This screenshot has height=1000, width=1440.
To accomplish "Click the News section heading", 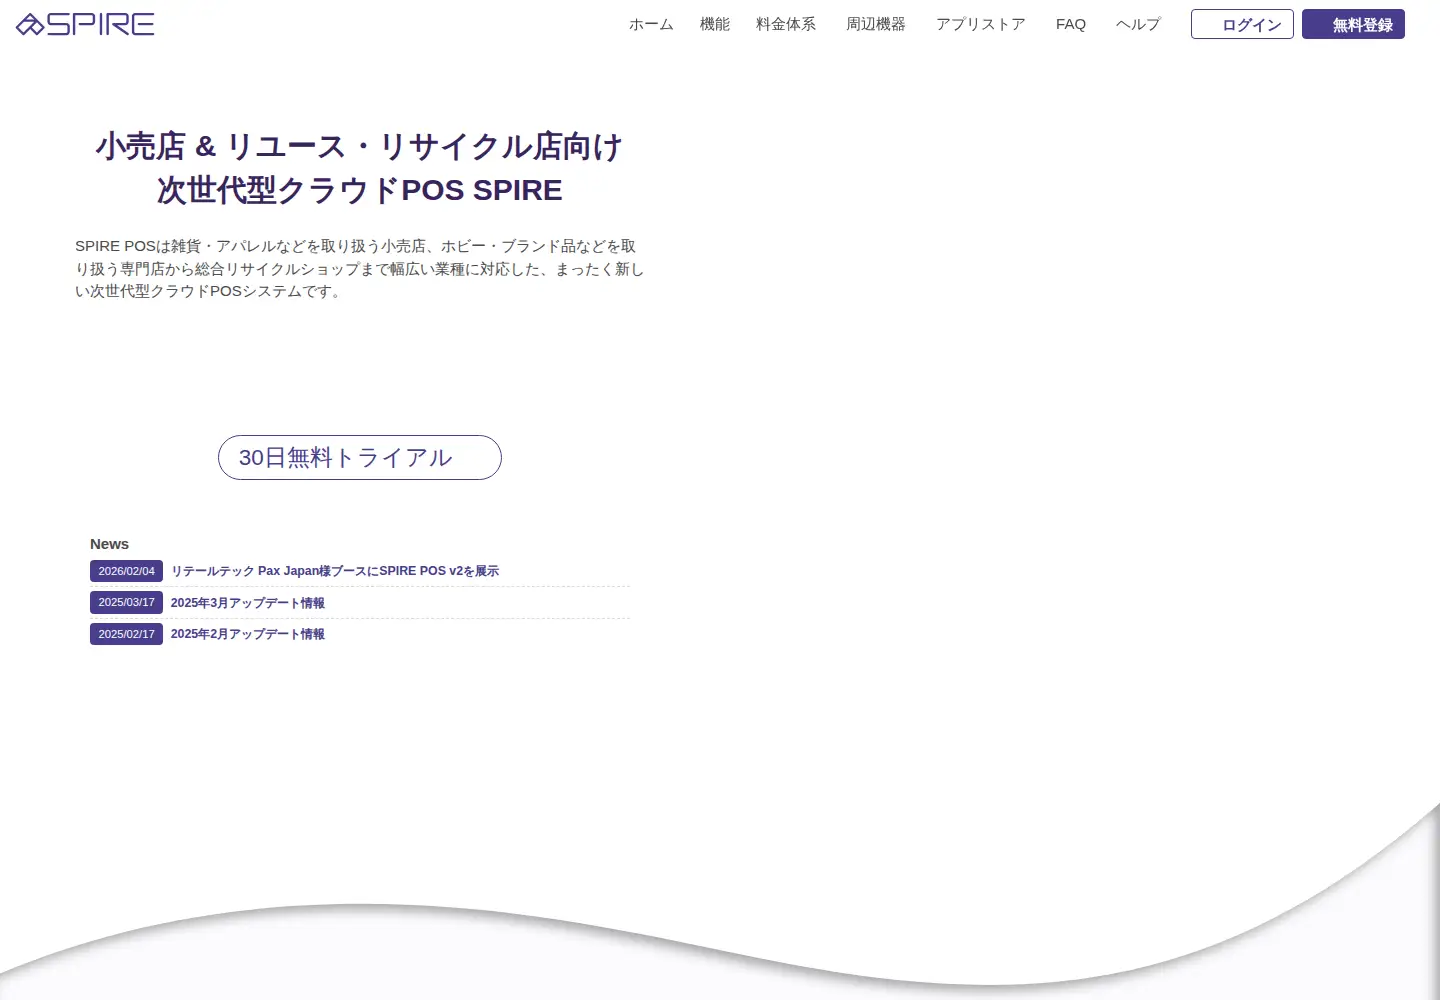I will (109, 544).
